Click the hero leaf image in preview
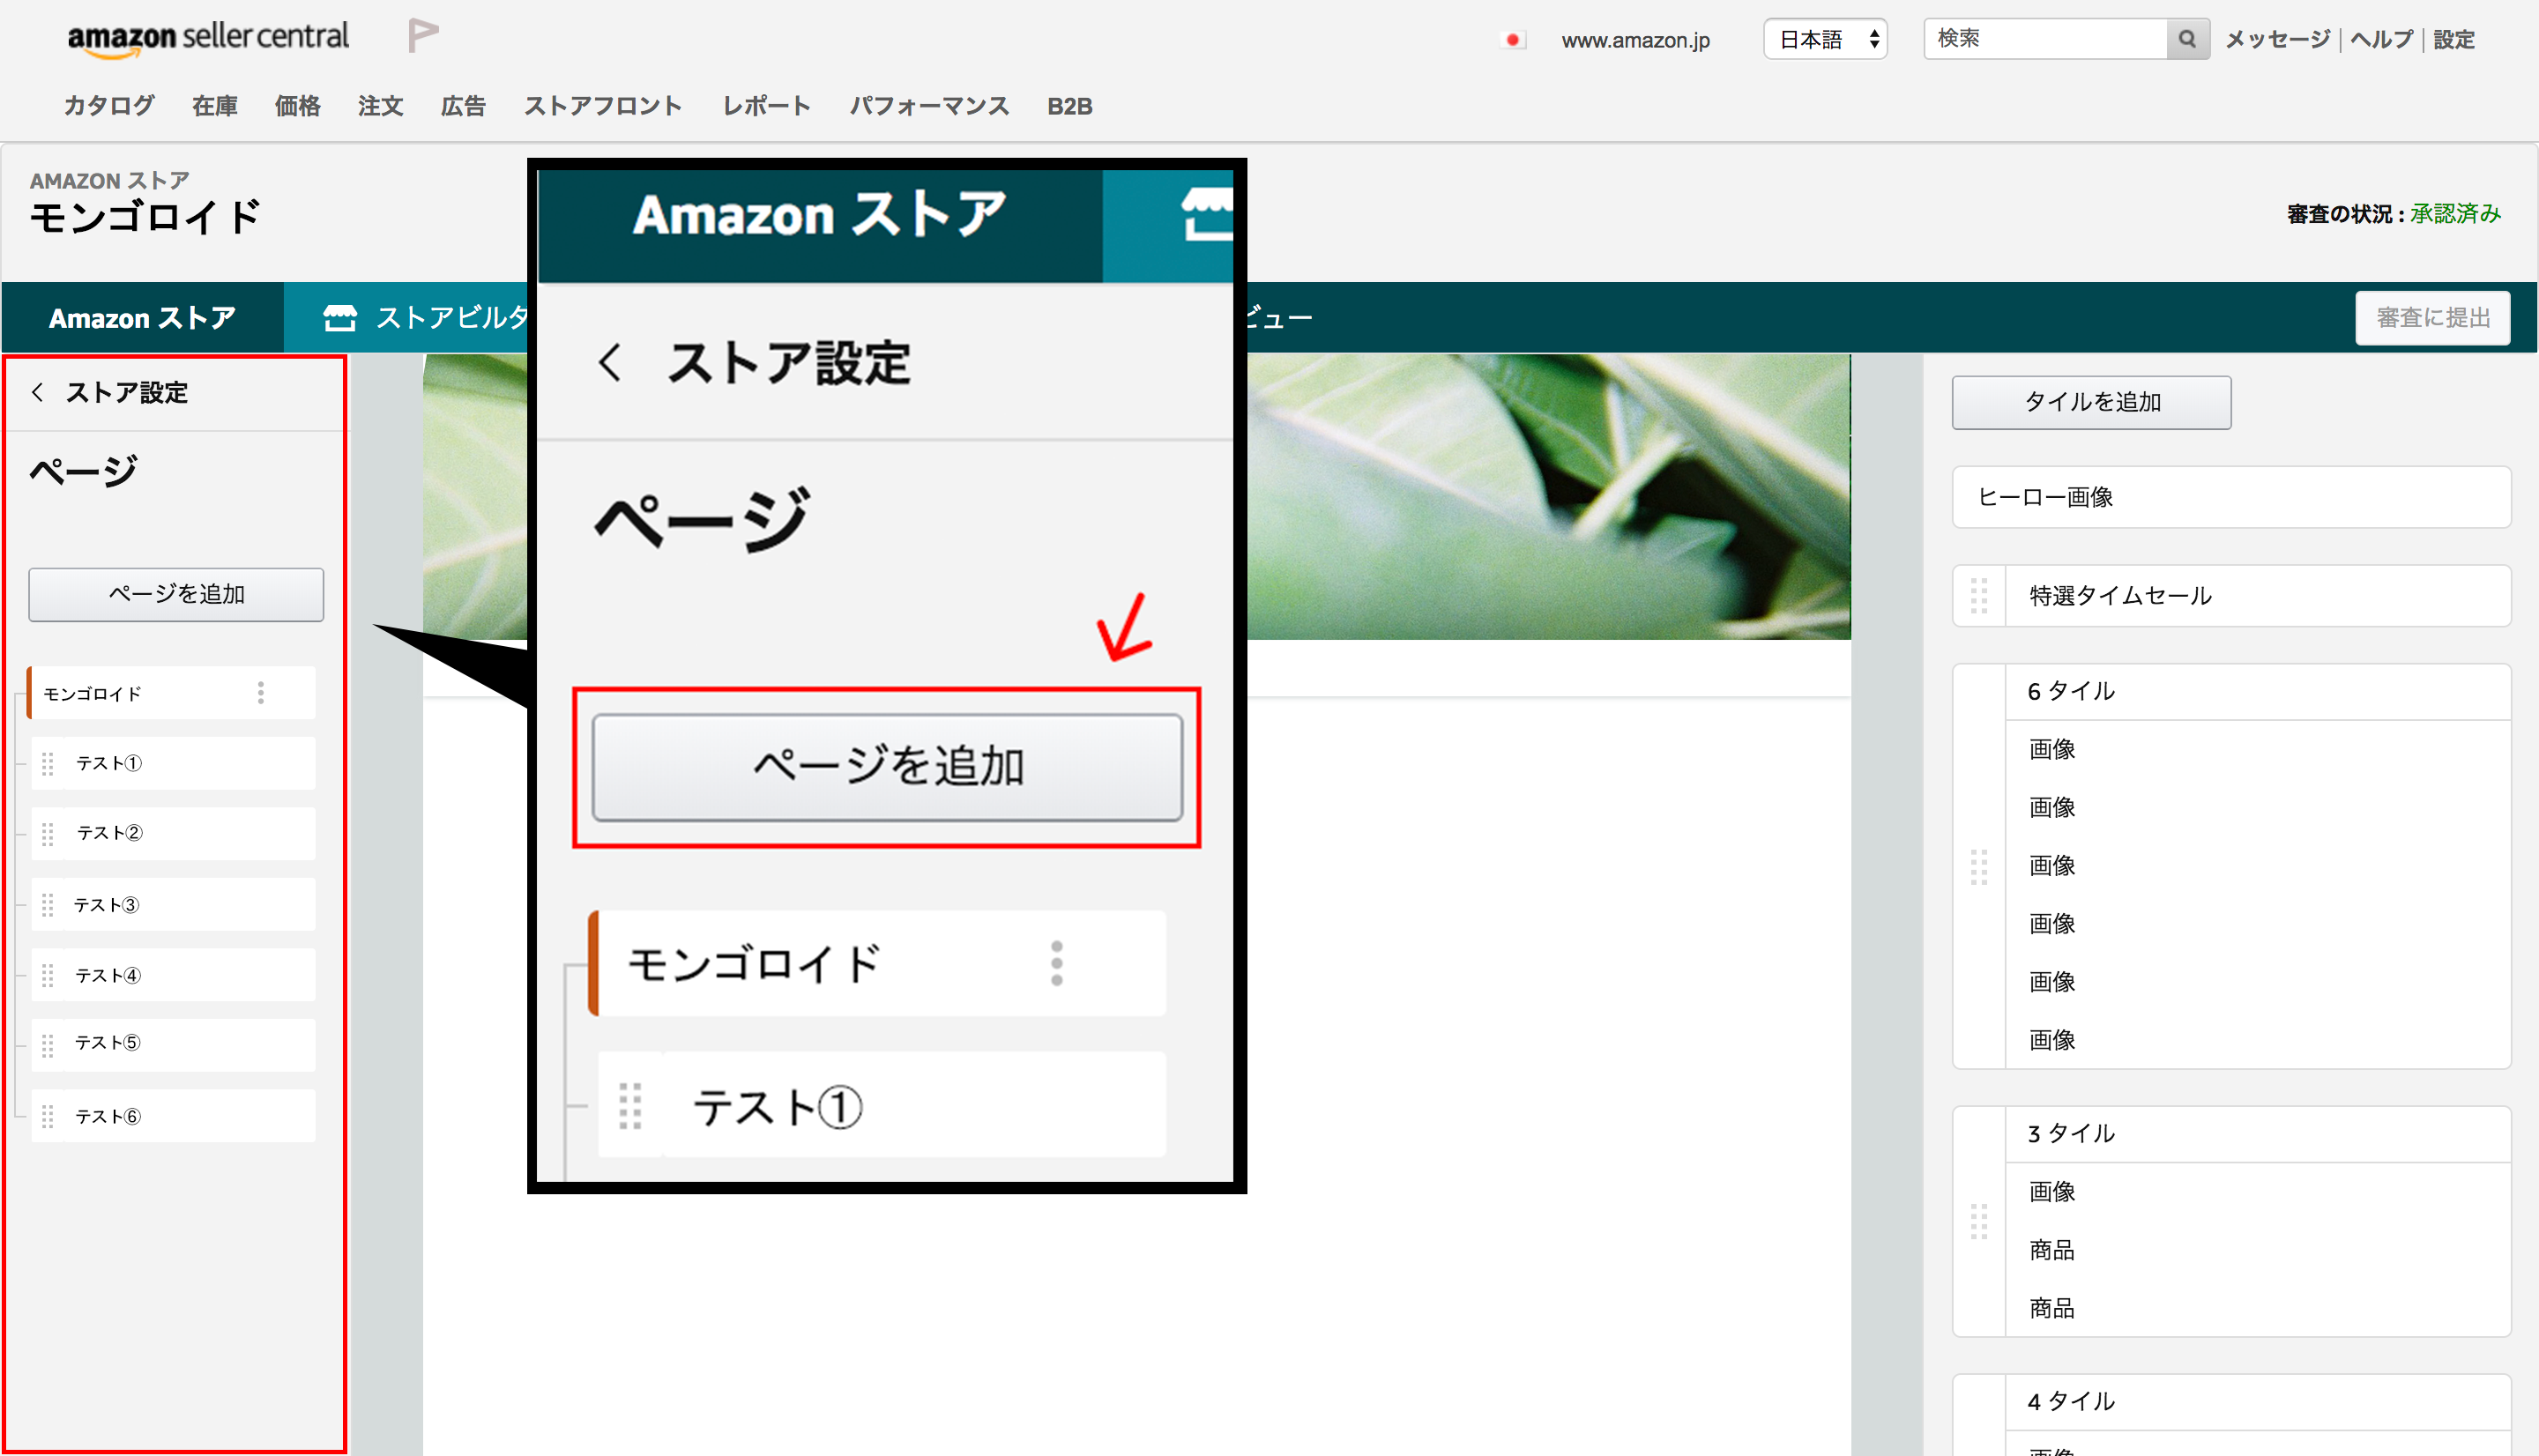The height and width of the screenshot is (1456, 2539). [x=1548, y=497]
